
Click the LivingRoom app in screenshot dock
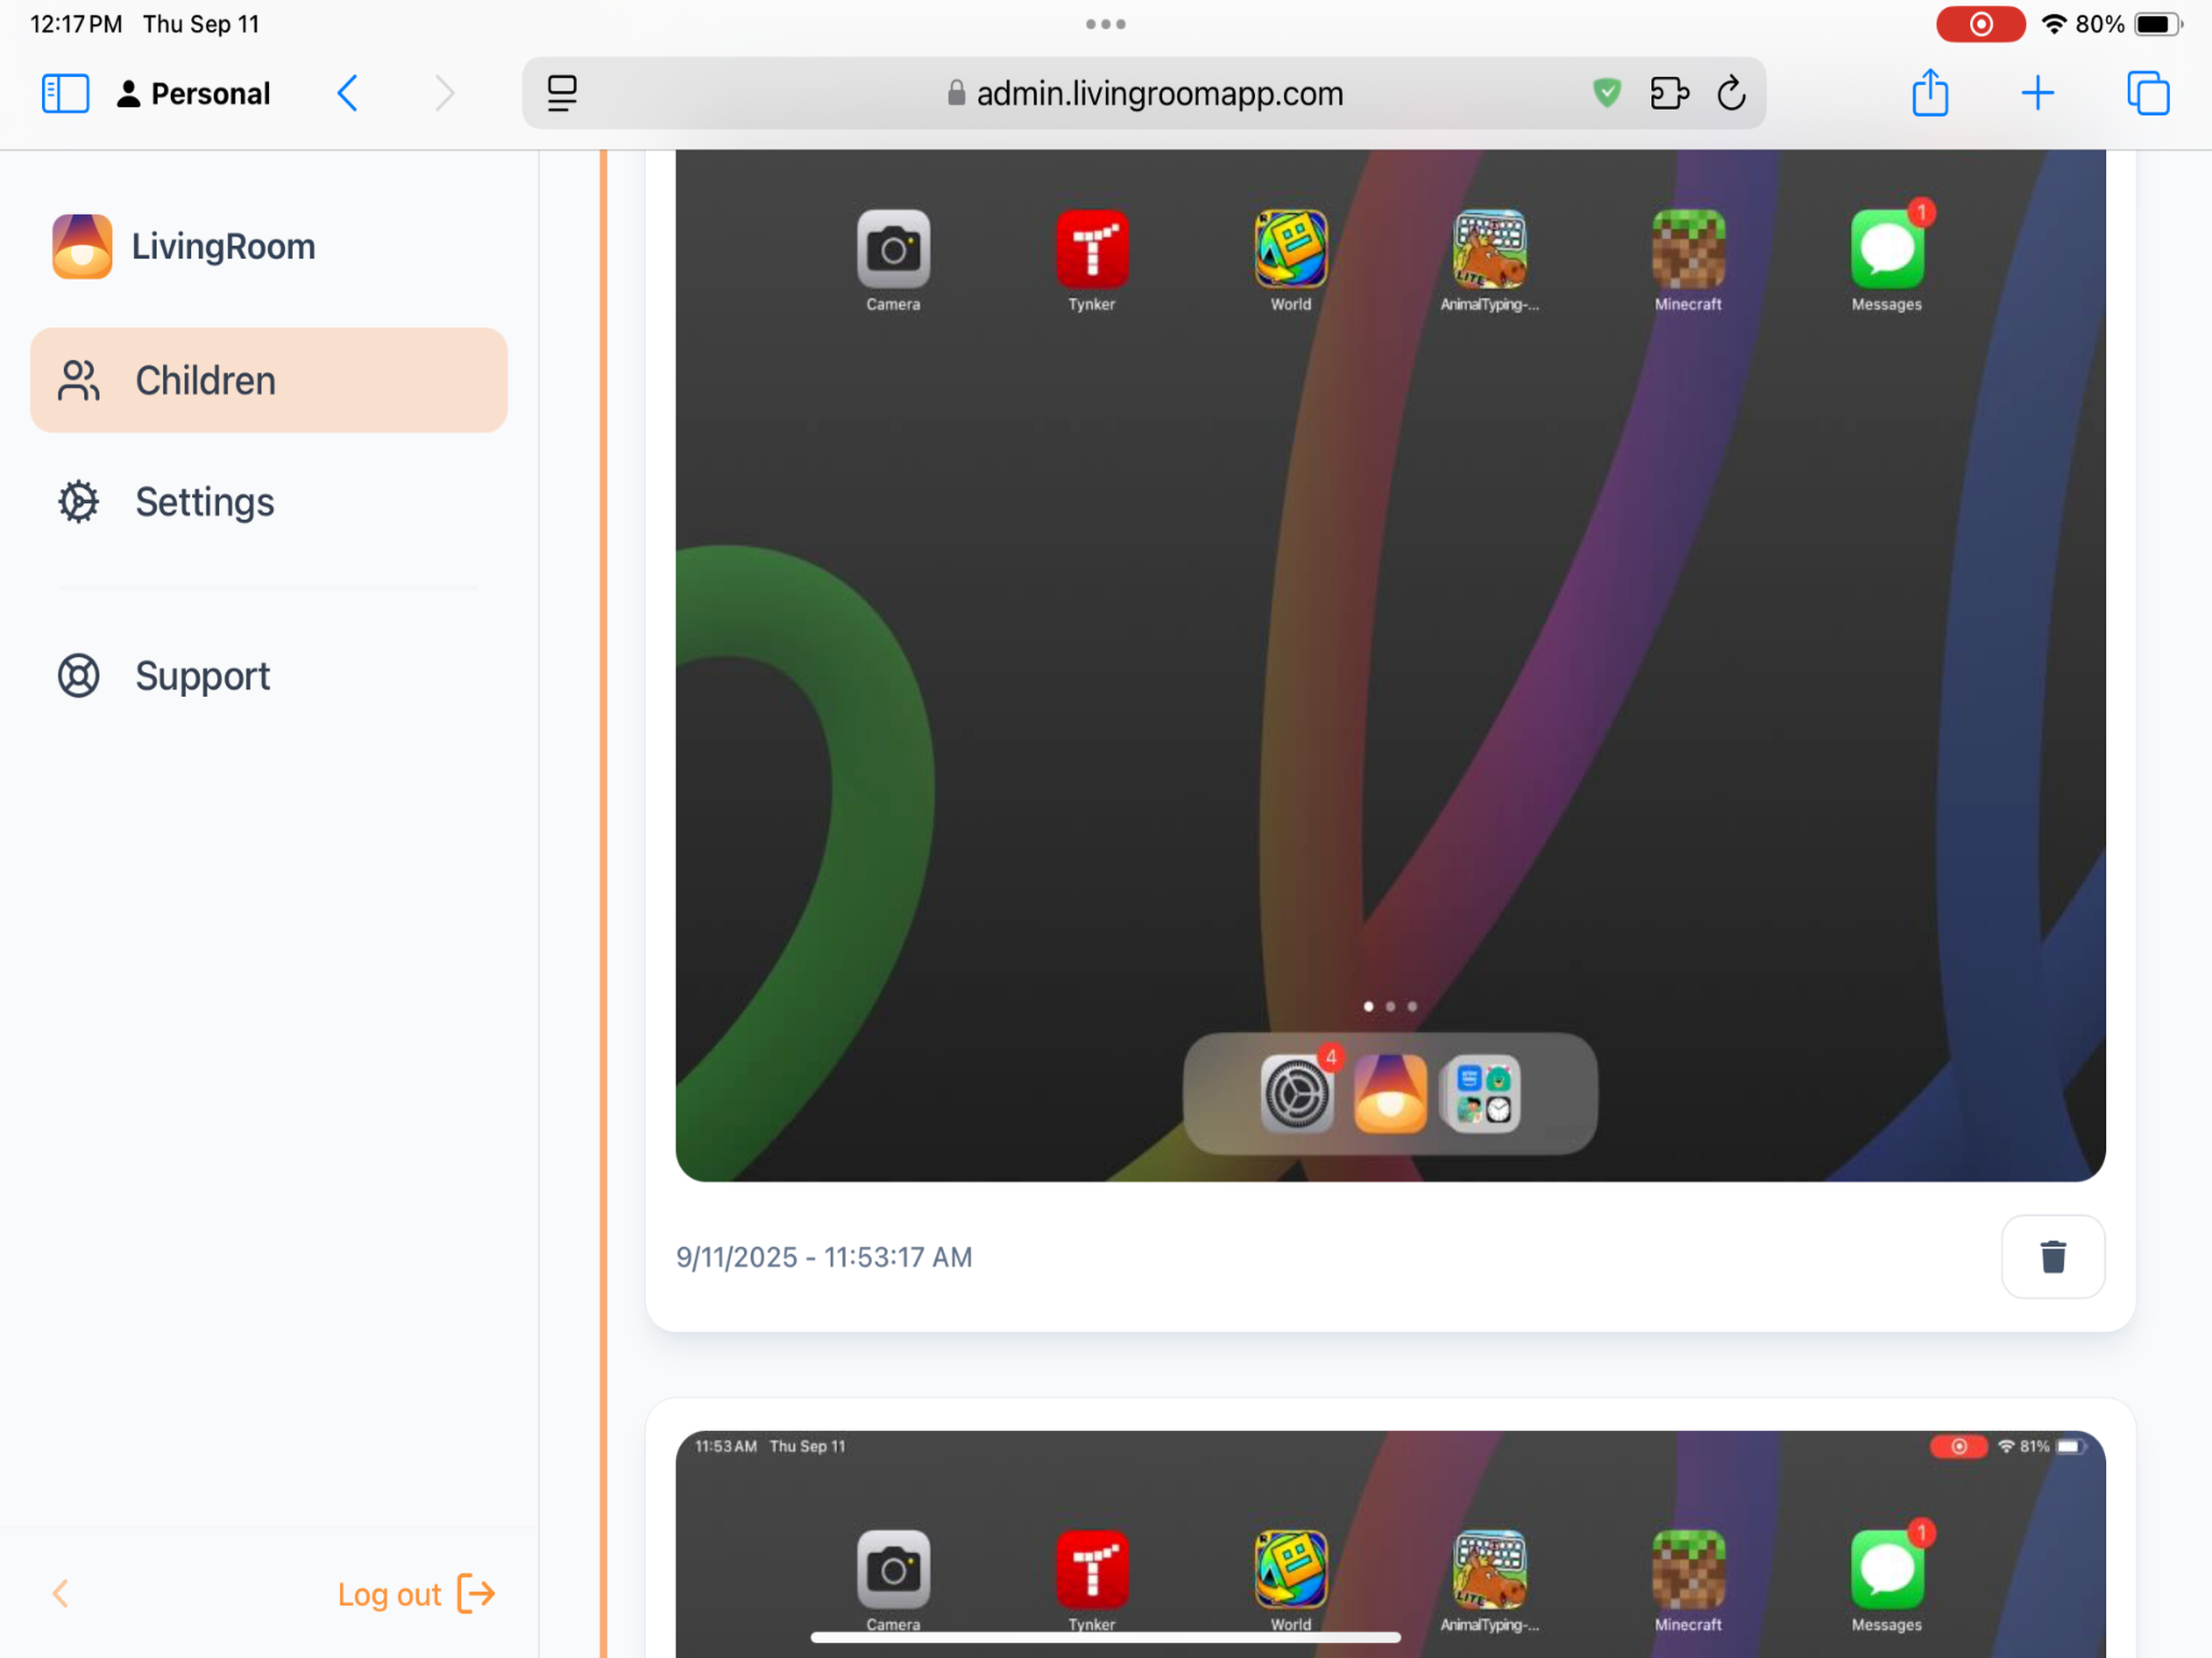tap(1390, 1094)
